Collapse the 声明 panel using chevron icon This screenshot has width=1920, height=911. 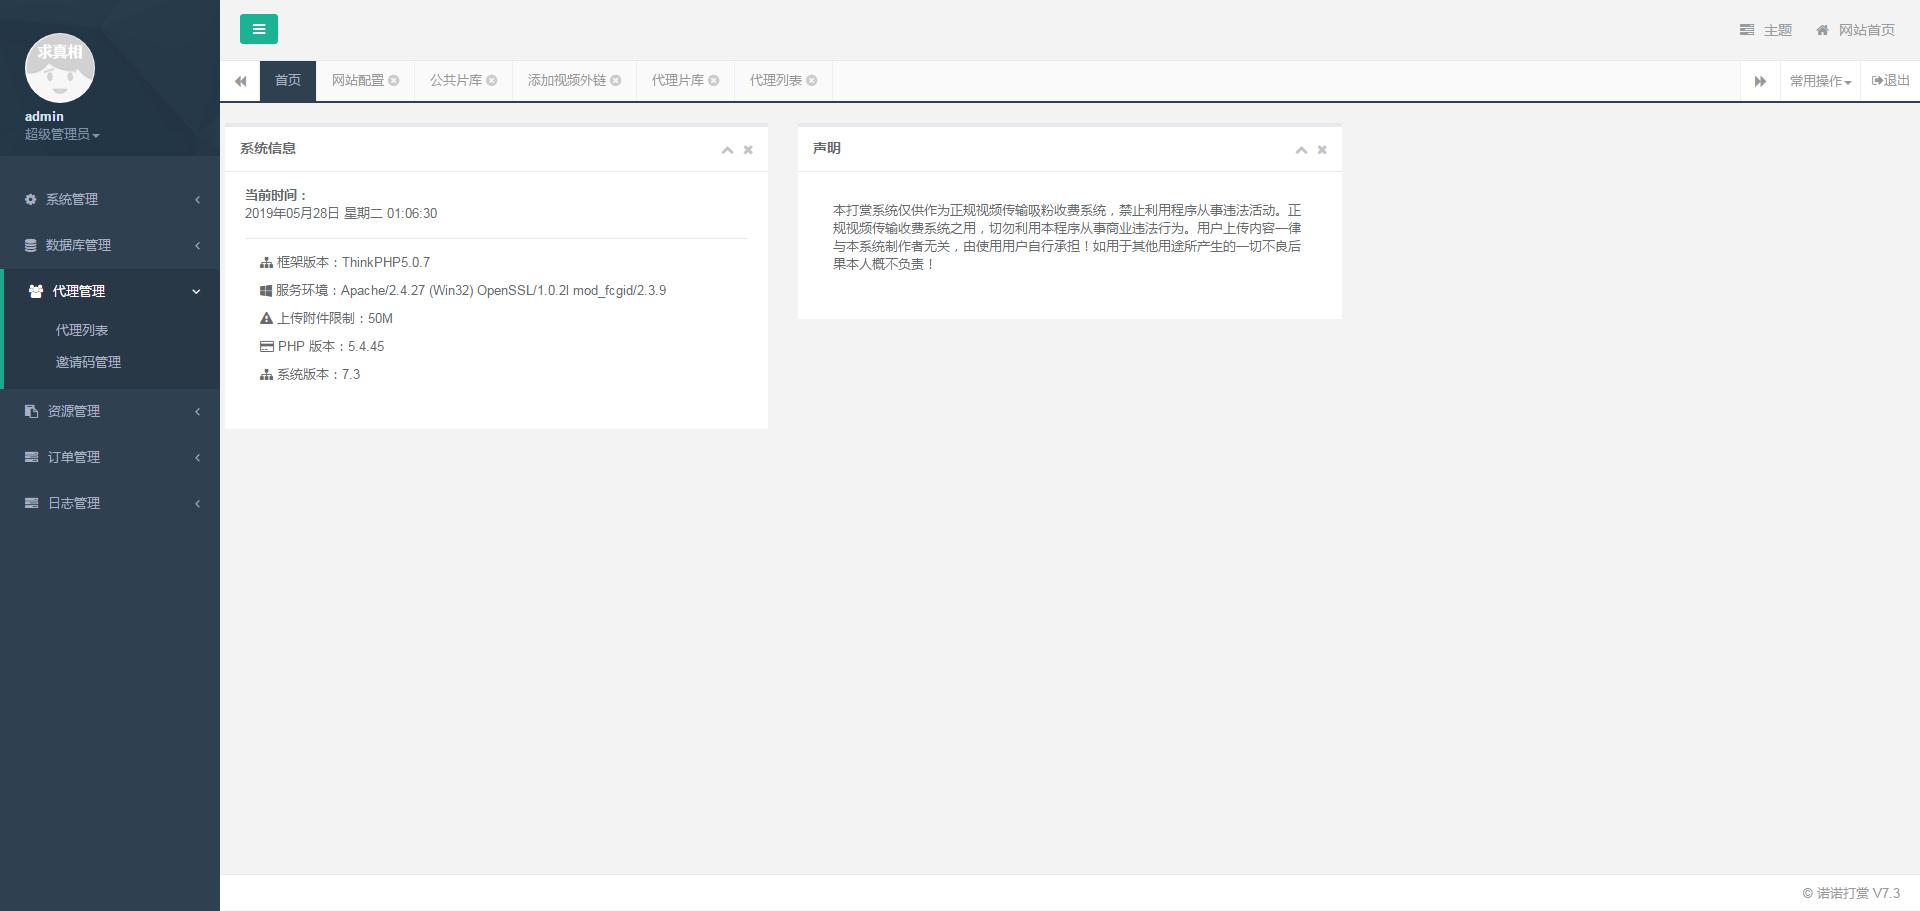1301,150
